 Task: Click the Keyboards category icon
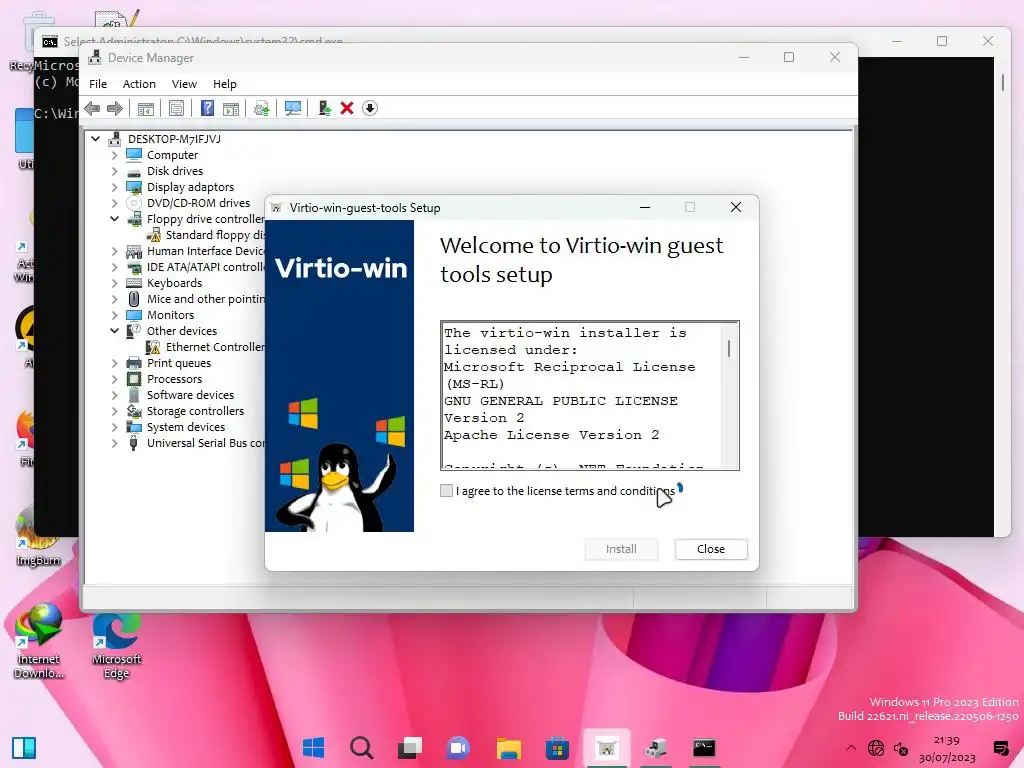coord(134,283)
